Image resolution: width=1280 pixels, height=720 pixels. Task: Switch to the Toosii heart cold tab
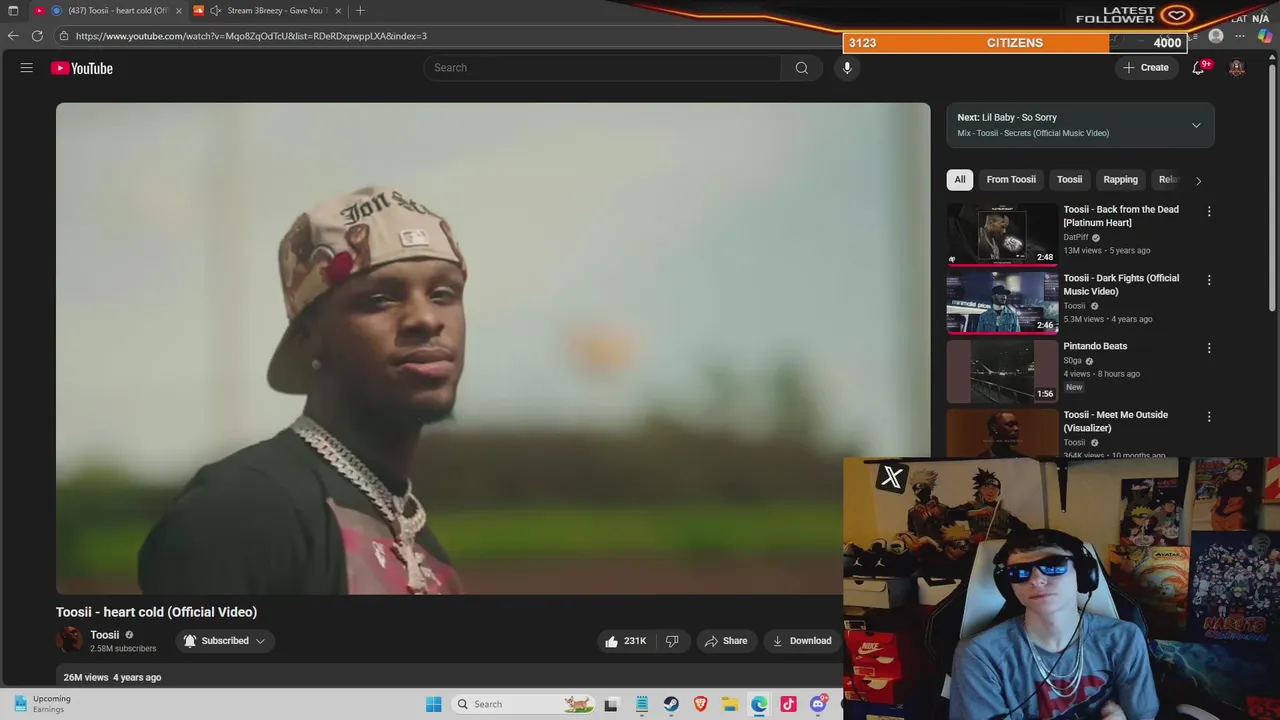click(110, 11)
